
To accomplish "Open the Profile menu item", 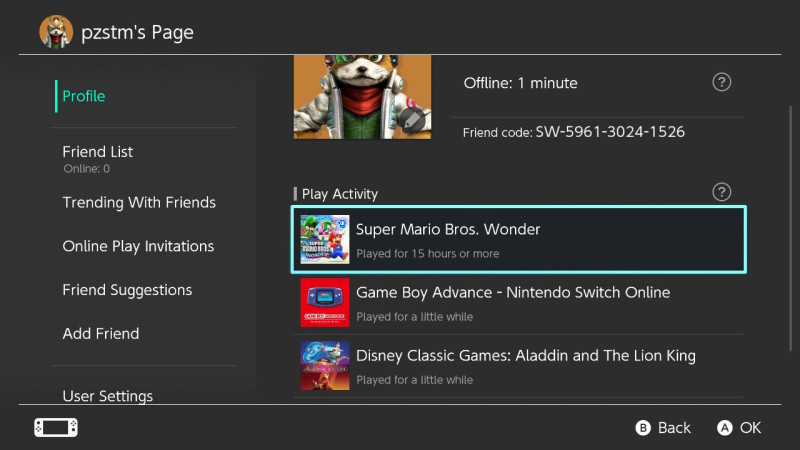I will click(x=84, y=96).
